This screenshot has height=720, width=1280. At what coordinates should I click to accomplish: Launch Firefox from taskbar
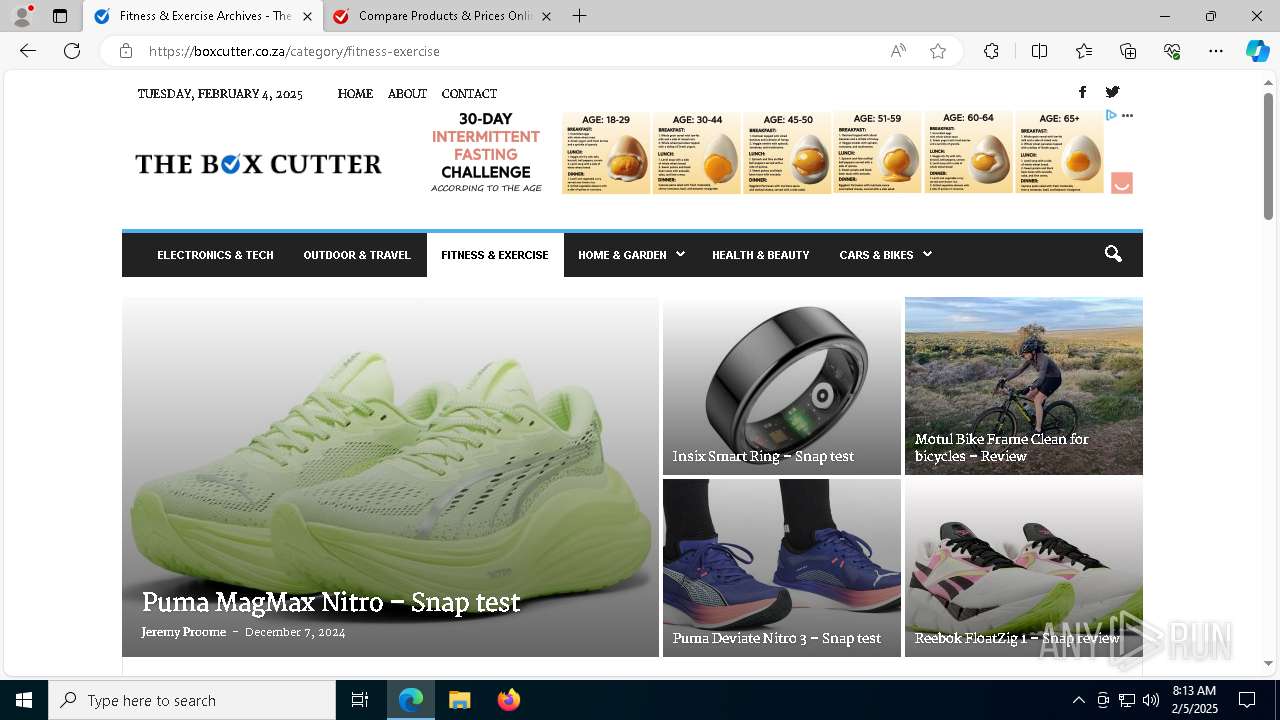[509, 700]
